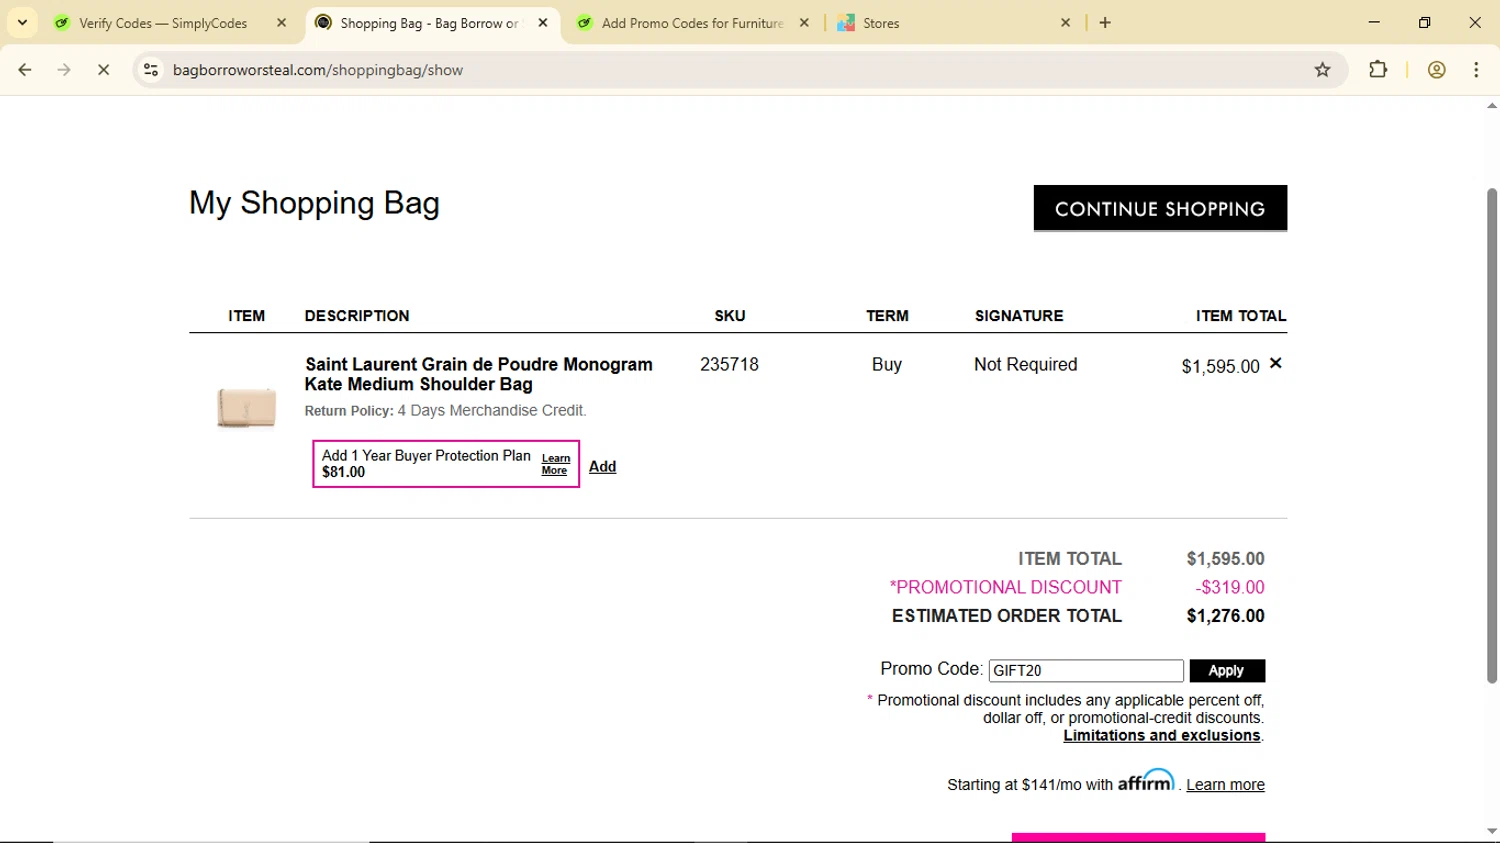Click the SKU number 235718
This screenshot has width=1500, height=843.
pyautogui.click(x=729, y=365)
